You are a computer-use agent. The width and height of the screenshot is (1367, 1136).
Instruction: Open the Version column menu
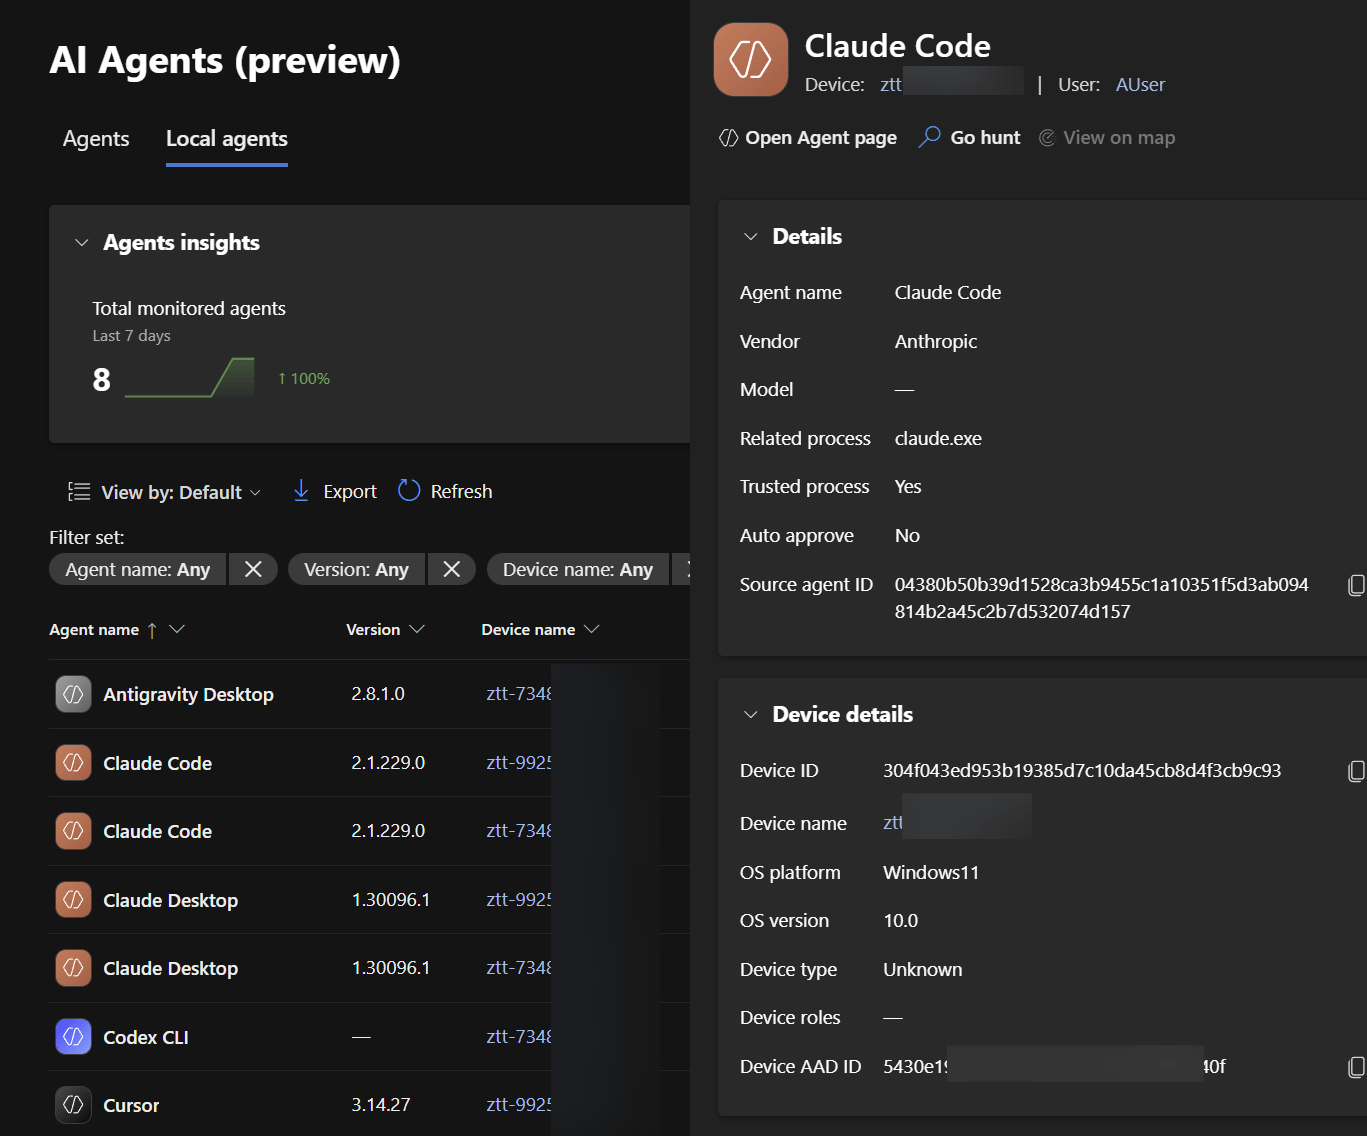(417, 629)
